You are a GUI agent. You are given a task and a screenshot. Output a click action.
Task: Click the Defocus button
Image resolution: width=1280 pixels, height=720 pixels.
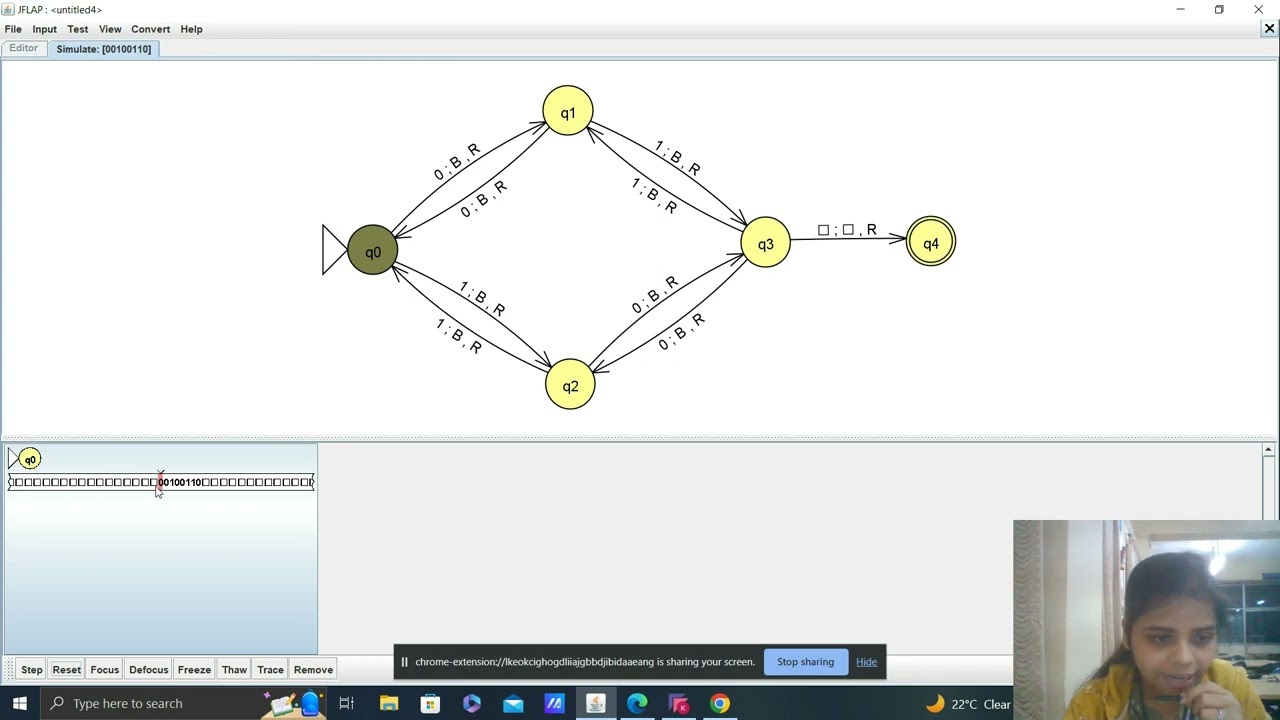[148, 670]
